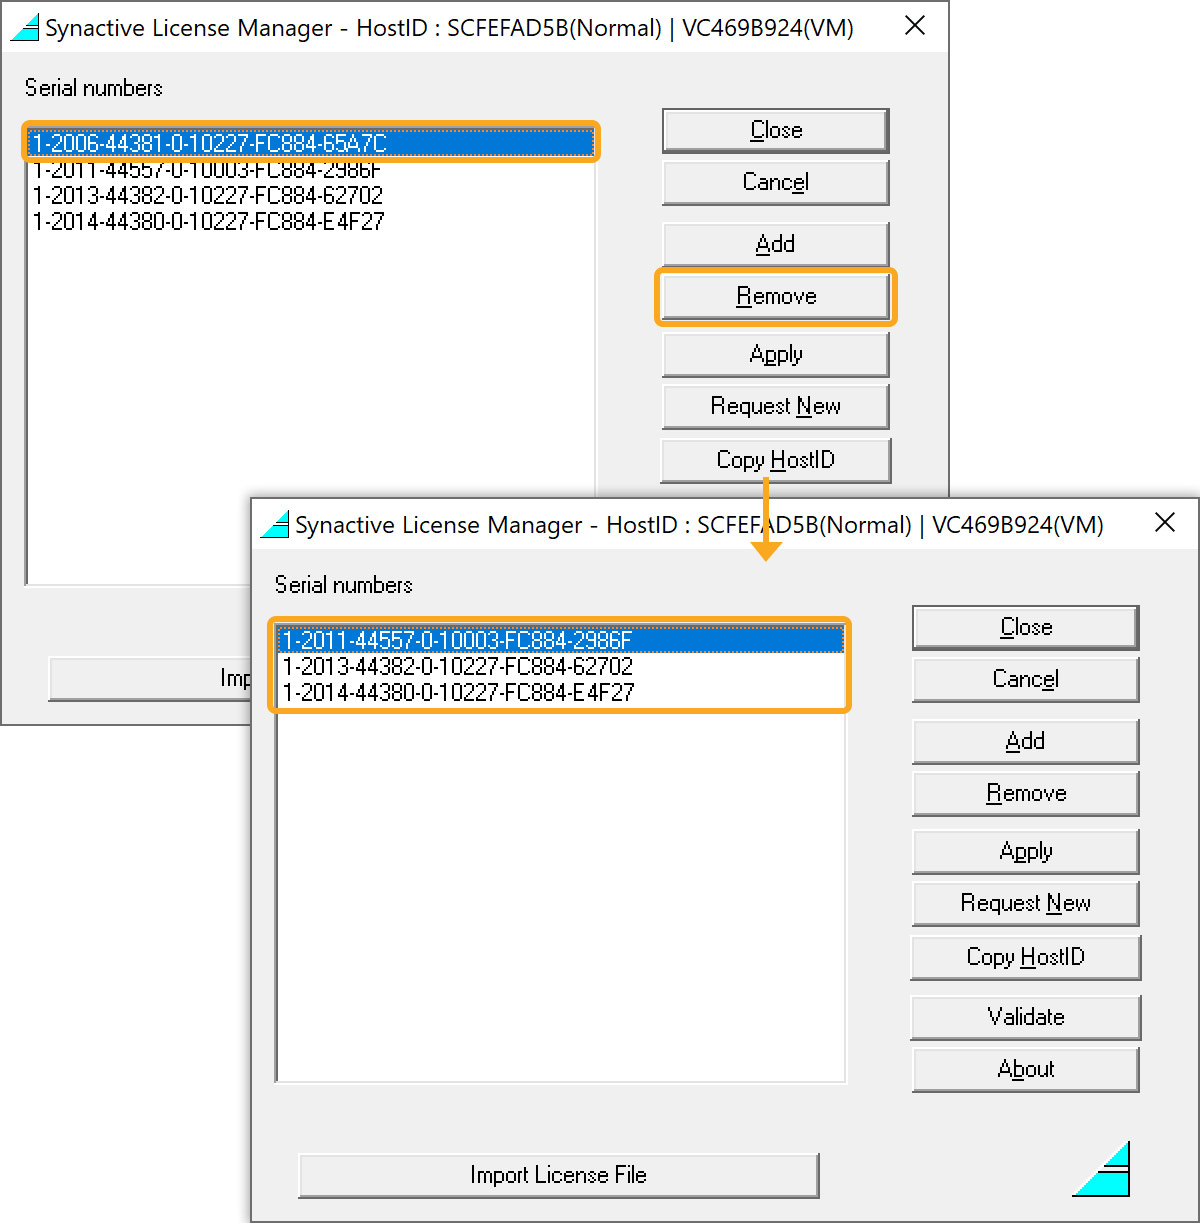This screenshot has width=1200, height=1223.
Task: Click Copy HostID in the front window
Action: [x=1026, y=958]
